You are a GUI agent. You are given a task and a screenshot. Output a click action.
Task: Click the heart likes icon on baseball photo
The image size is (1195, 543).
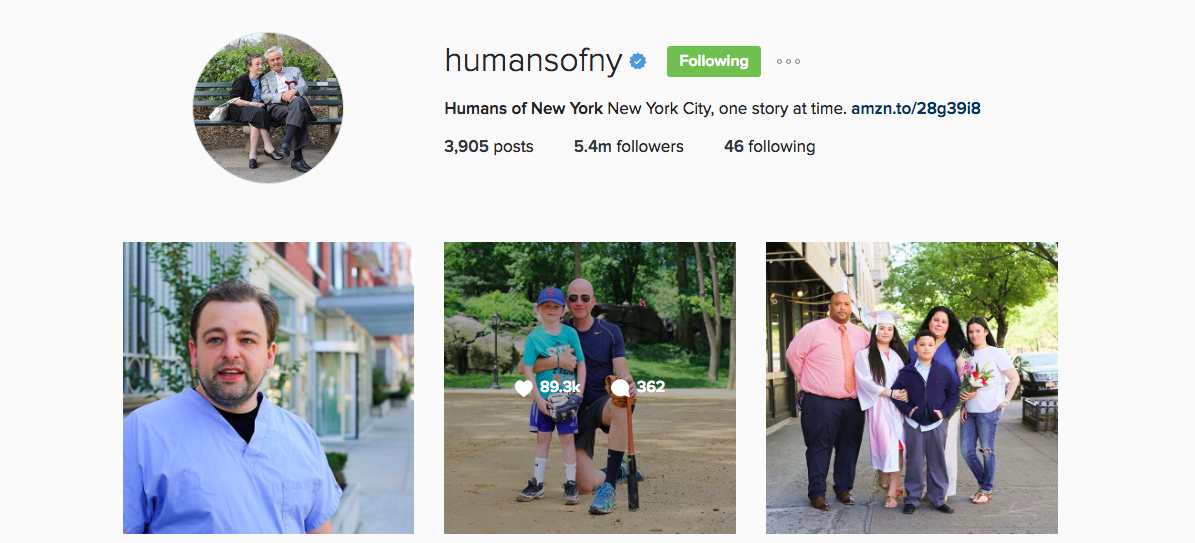coord(524,388)
